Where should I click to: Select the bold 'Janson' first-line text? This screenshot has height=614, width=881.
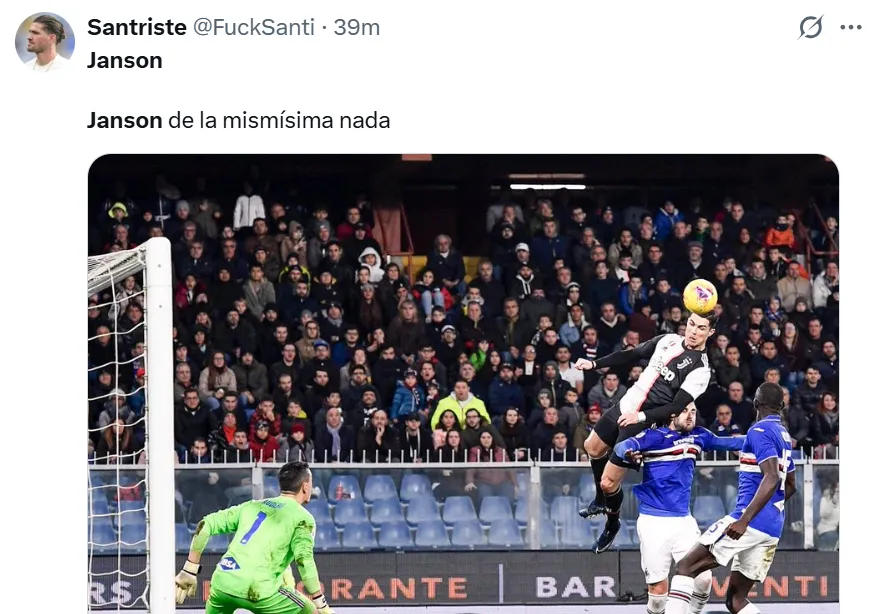(x=125, y=60)
